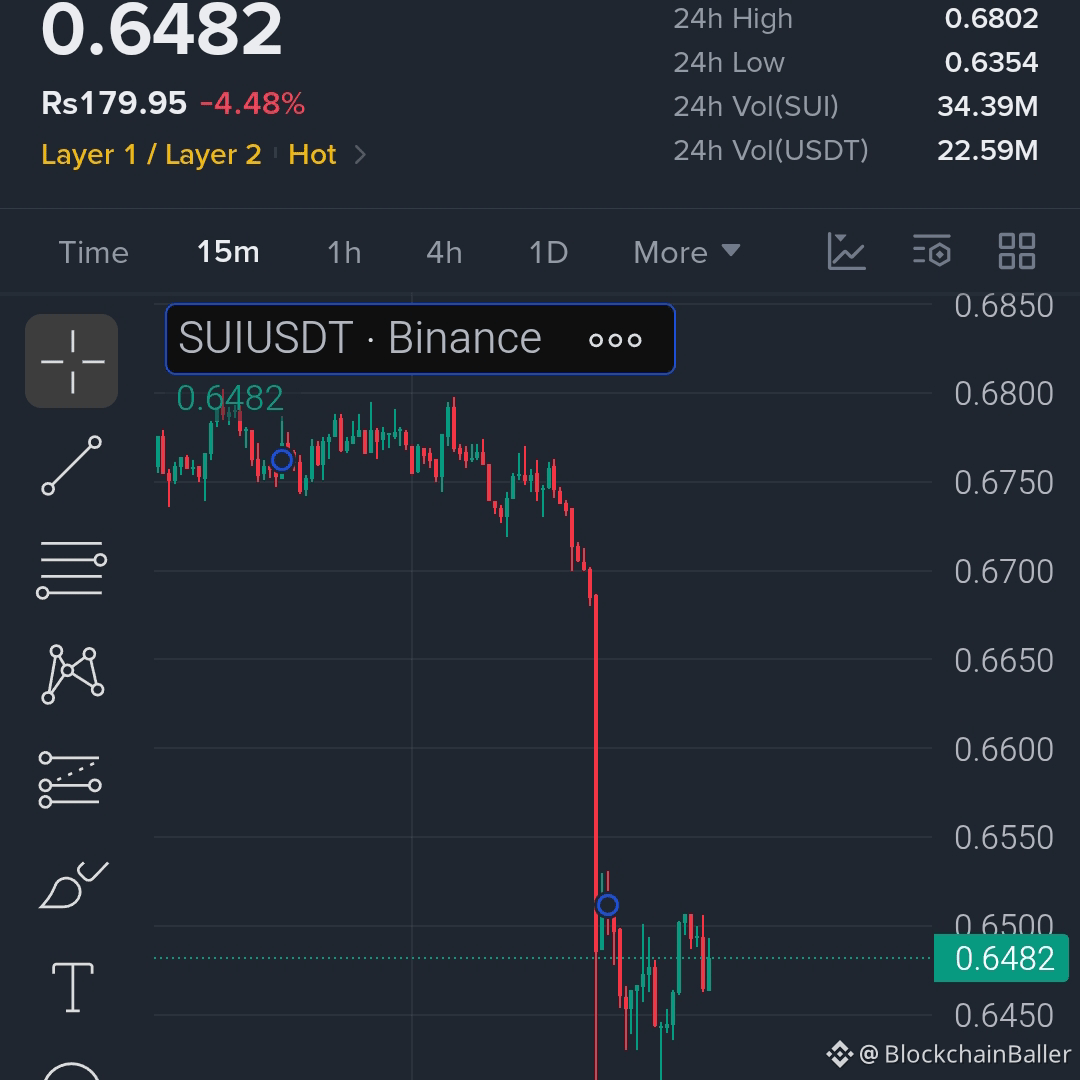Click the 24h High value 0.6802
The height and width of the screenshot is (1080, 1080).
[x=991, y=19]
